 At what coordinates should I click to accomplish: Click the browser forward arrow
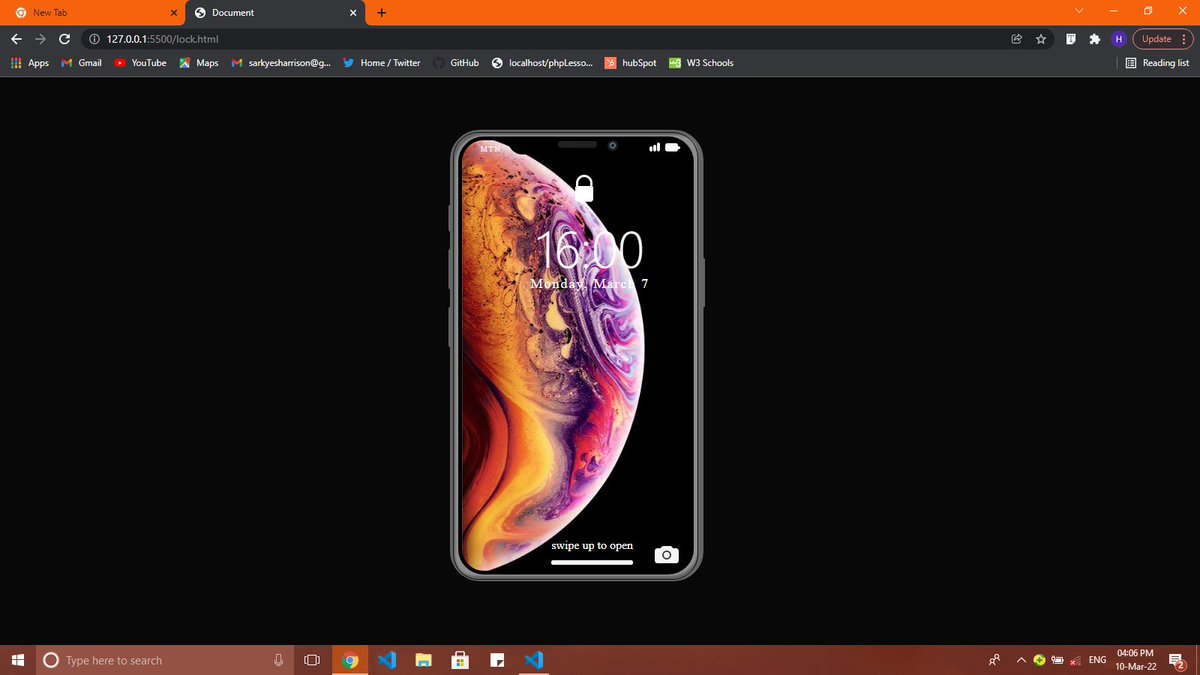tap(40, 39)
